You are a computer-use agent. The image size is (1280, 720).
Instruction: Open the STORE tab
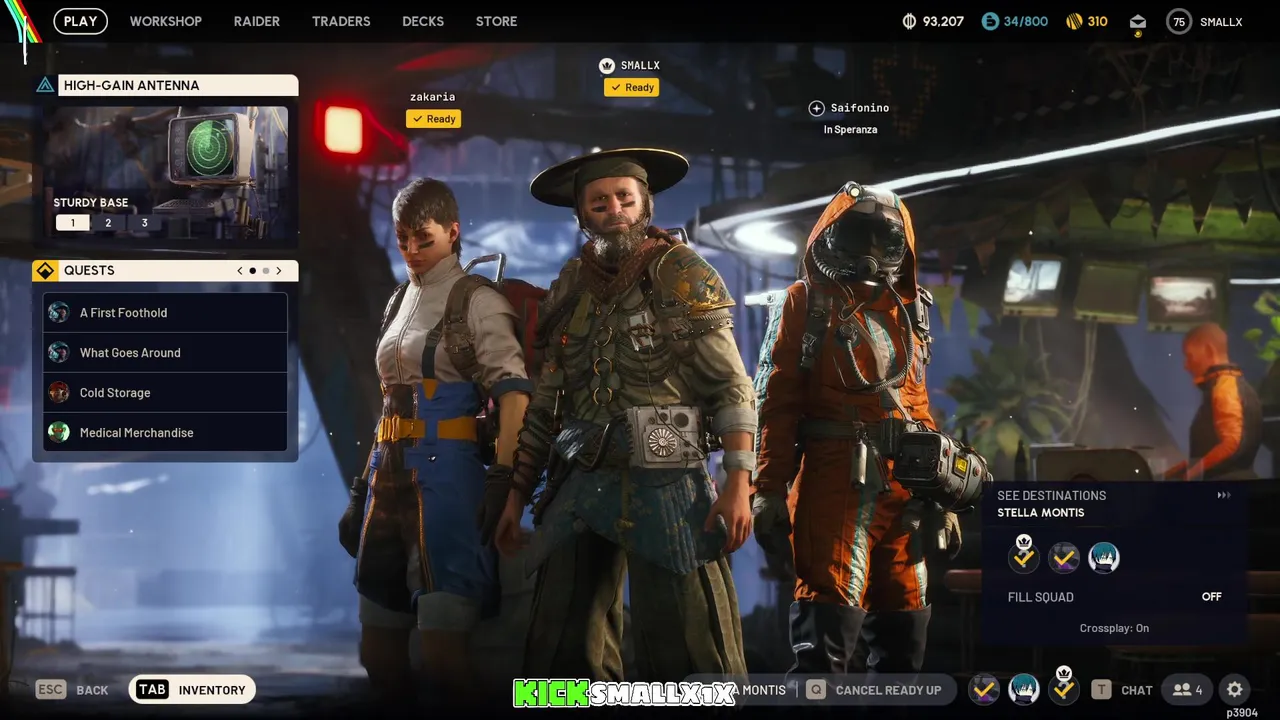point(497,21)
